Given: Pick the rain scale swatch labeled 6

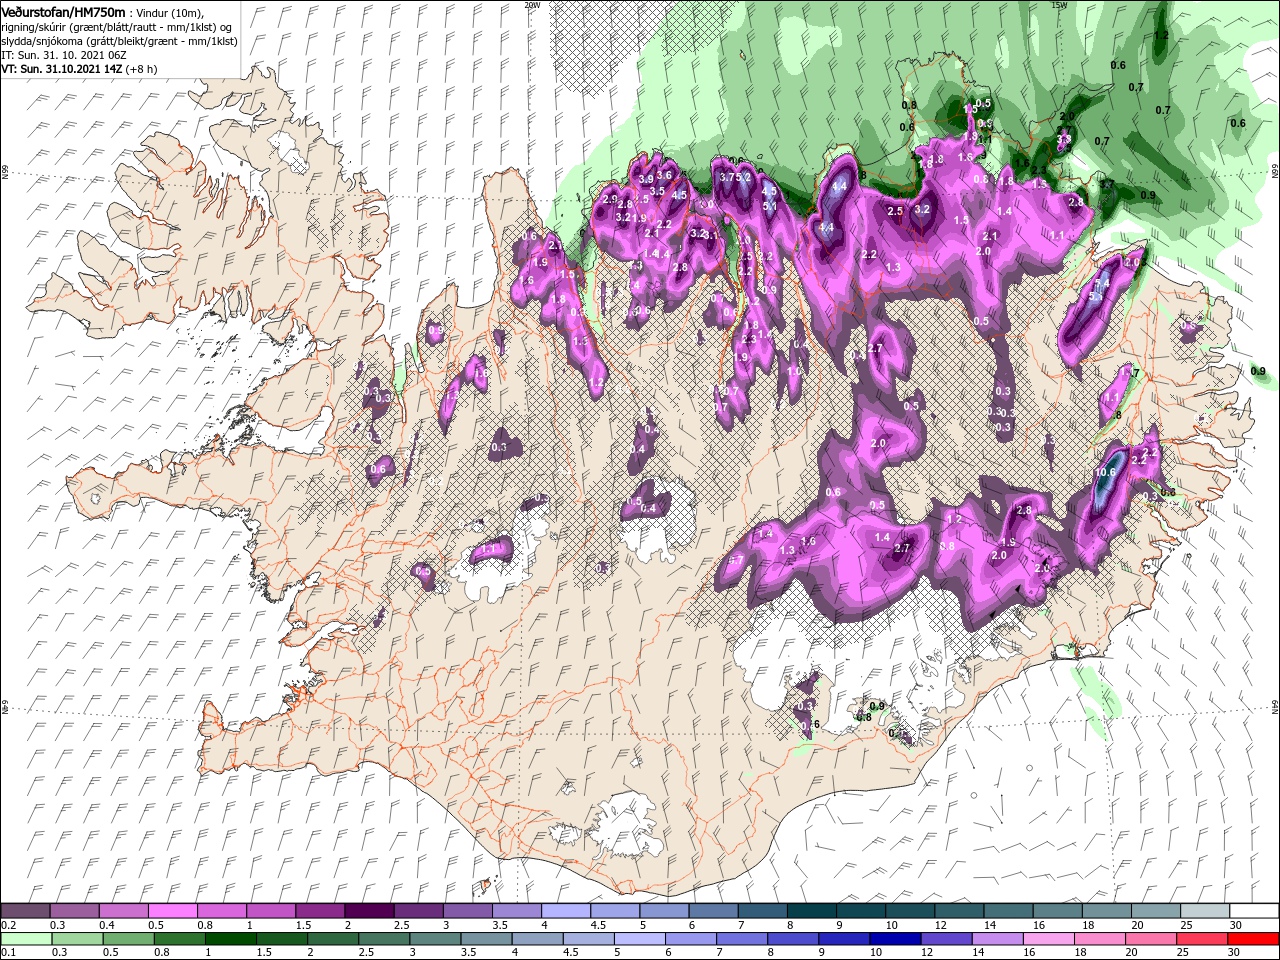Looking at the screenshot, I should (691, 939).
